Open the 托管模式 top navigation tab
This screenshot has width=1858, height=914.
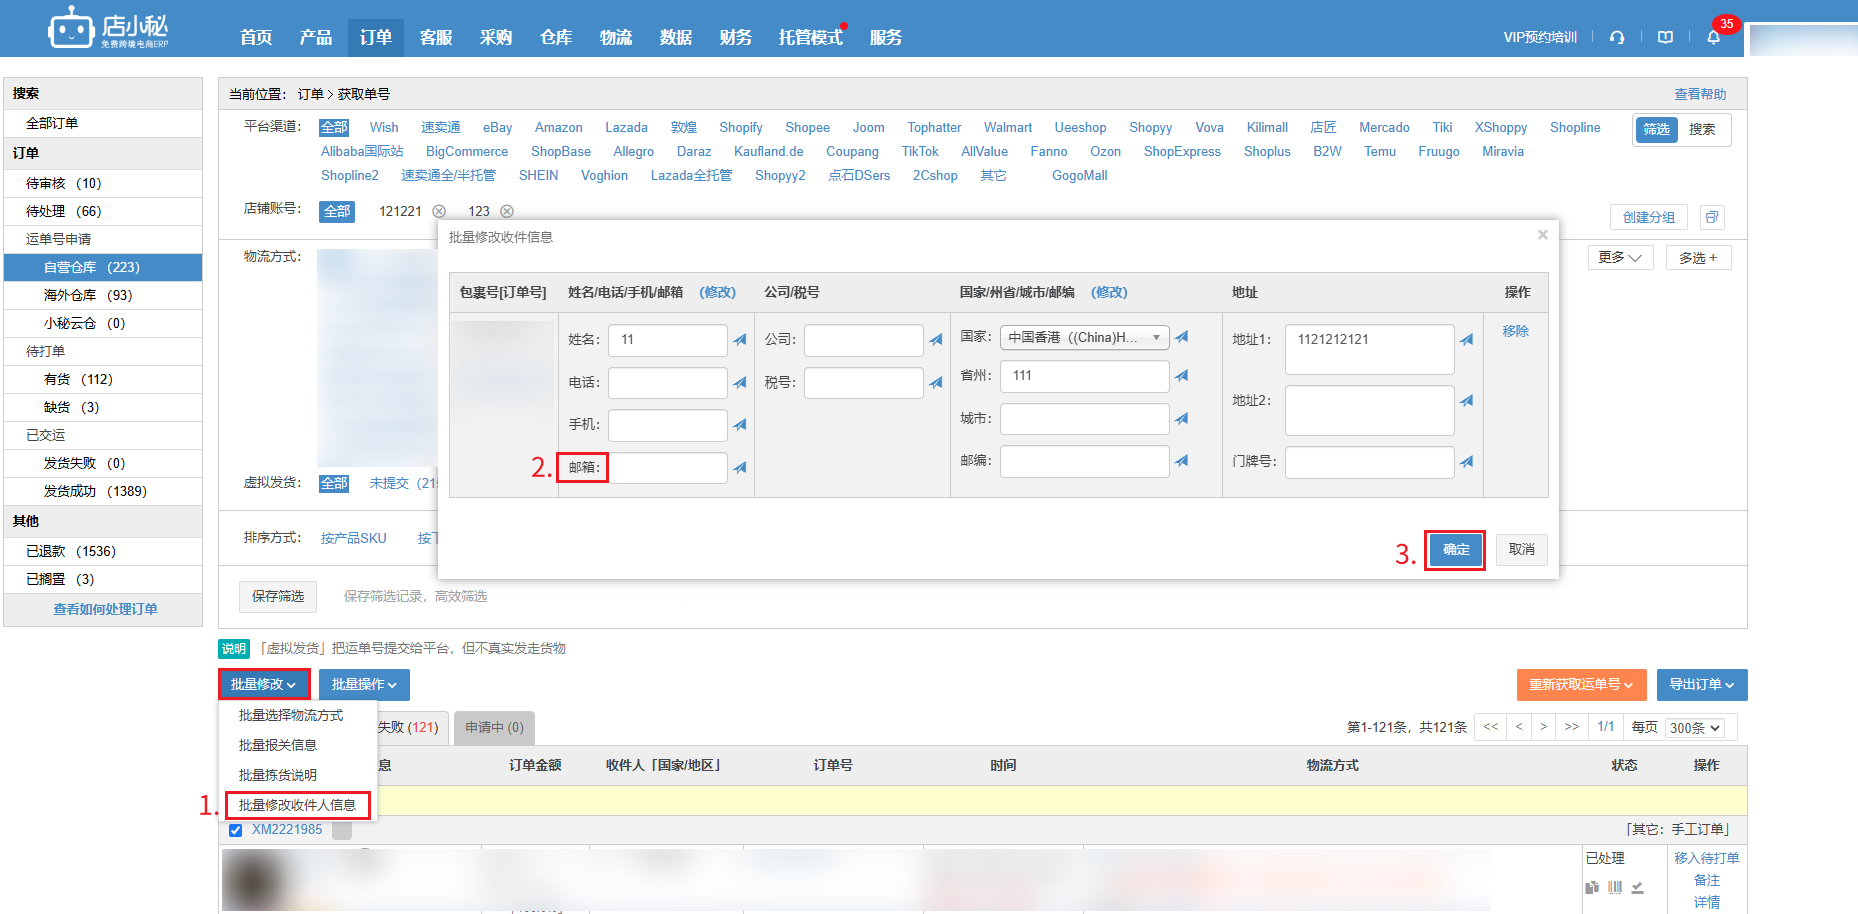click(x=811, y=37)
